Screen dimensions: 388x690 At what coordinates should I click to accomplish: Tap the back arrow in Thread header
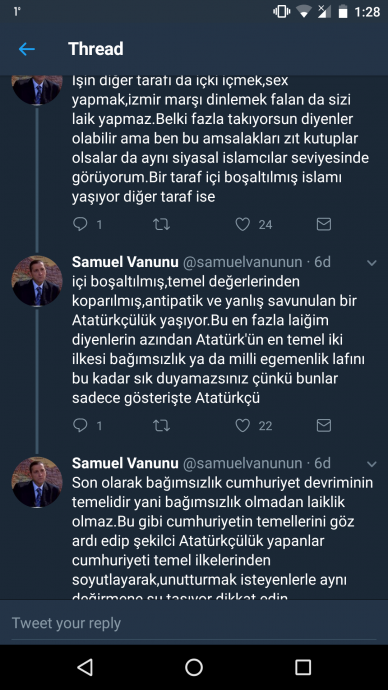(26, 49)
